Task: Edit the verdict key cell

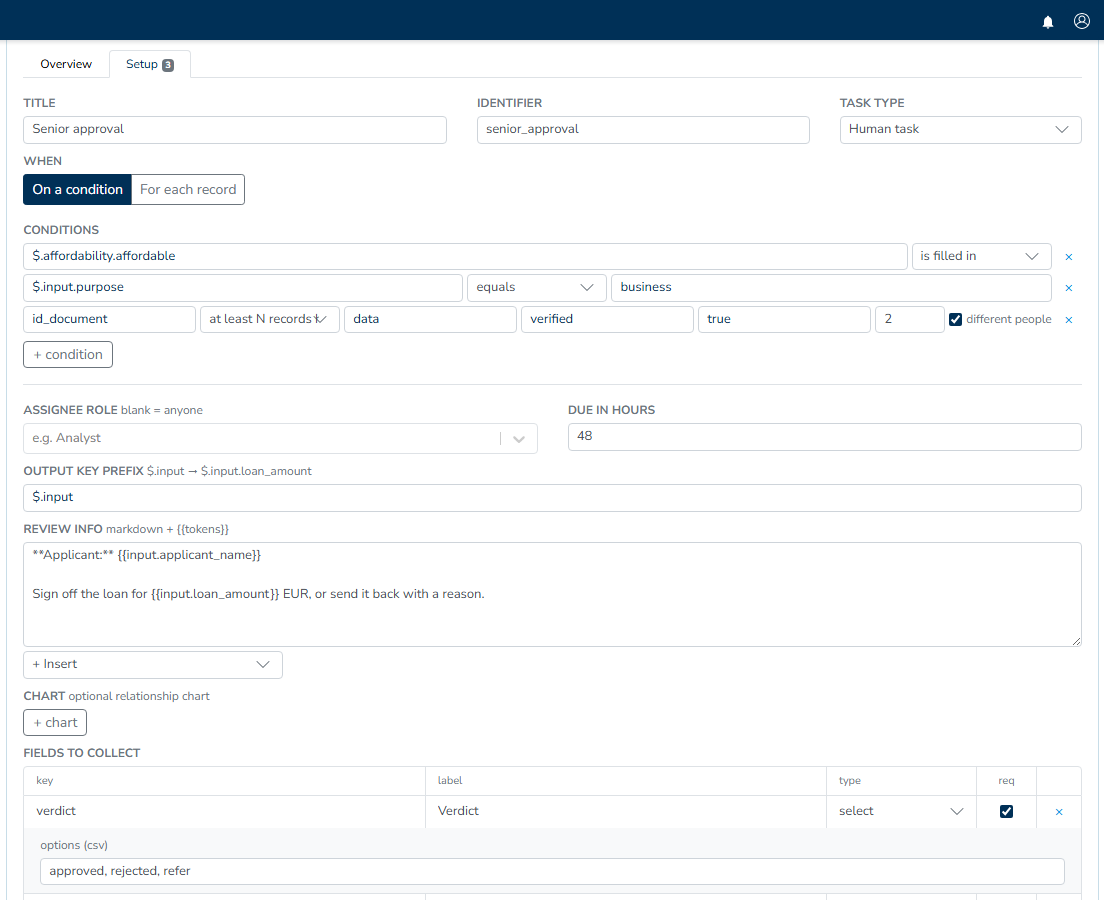Action: [x=225, y=811]
